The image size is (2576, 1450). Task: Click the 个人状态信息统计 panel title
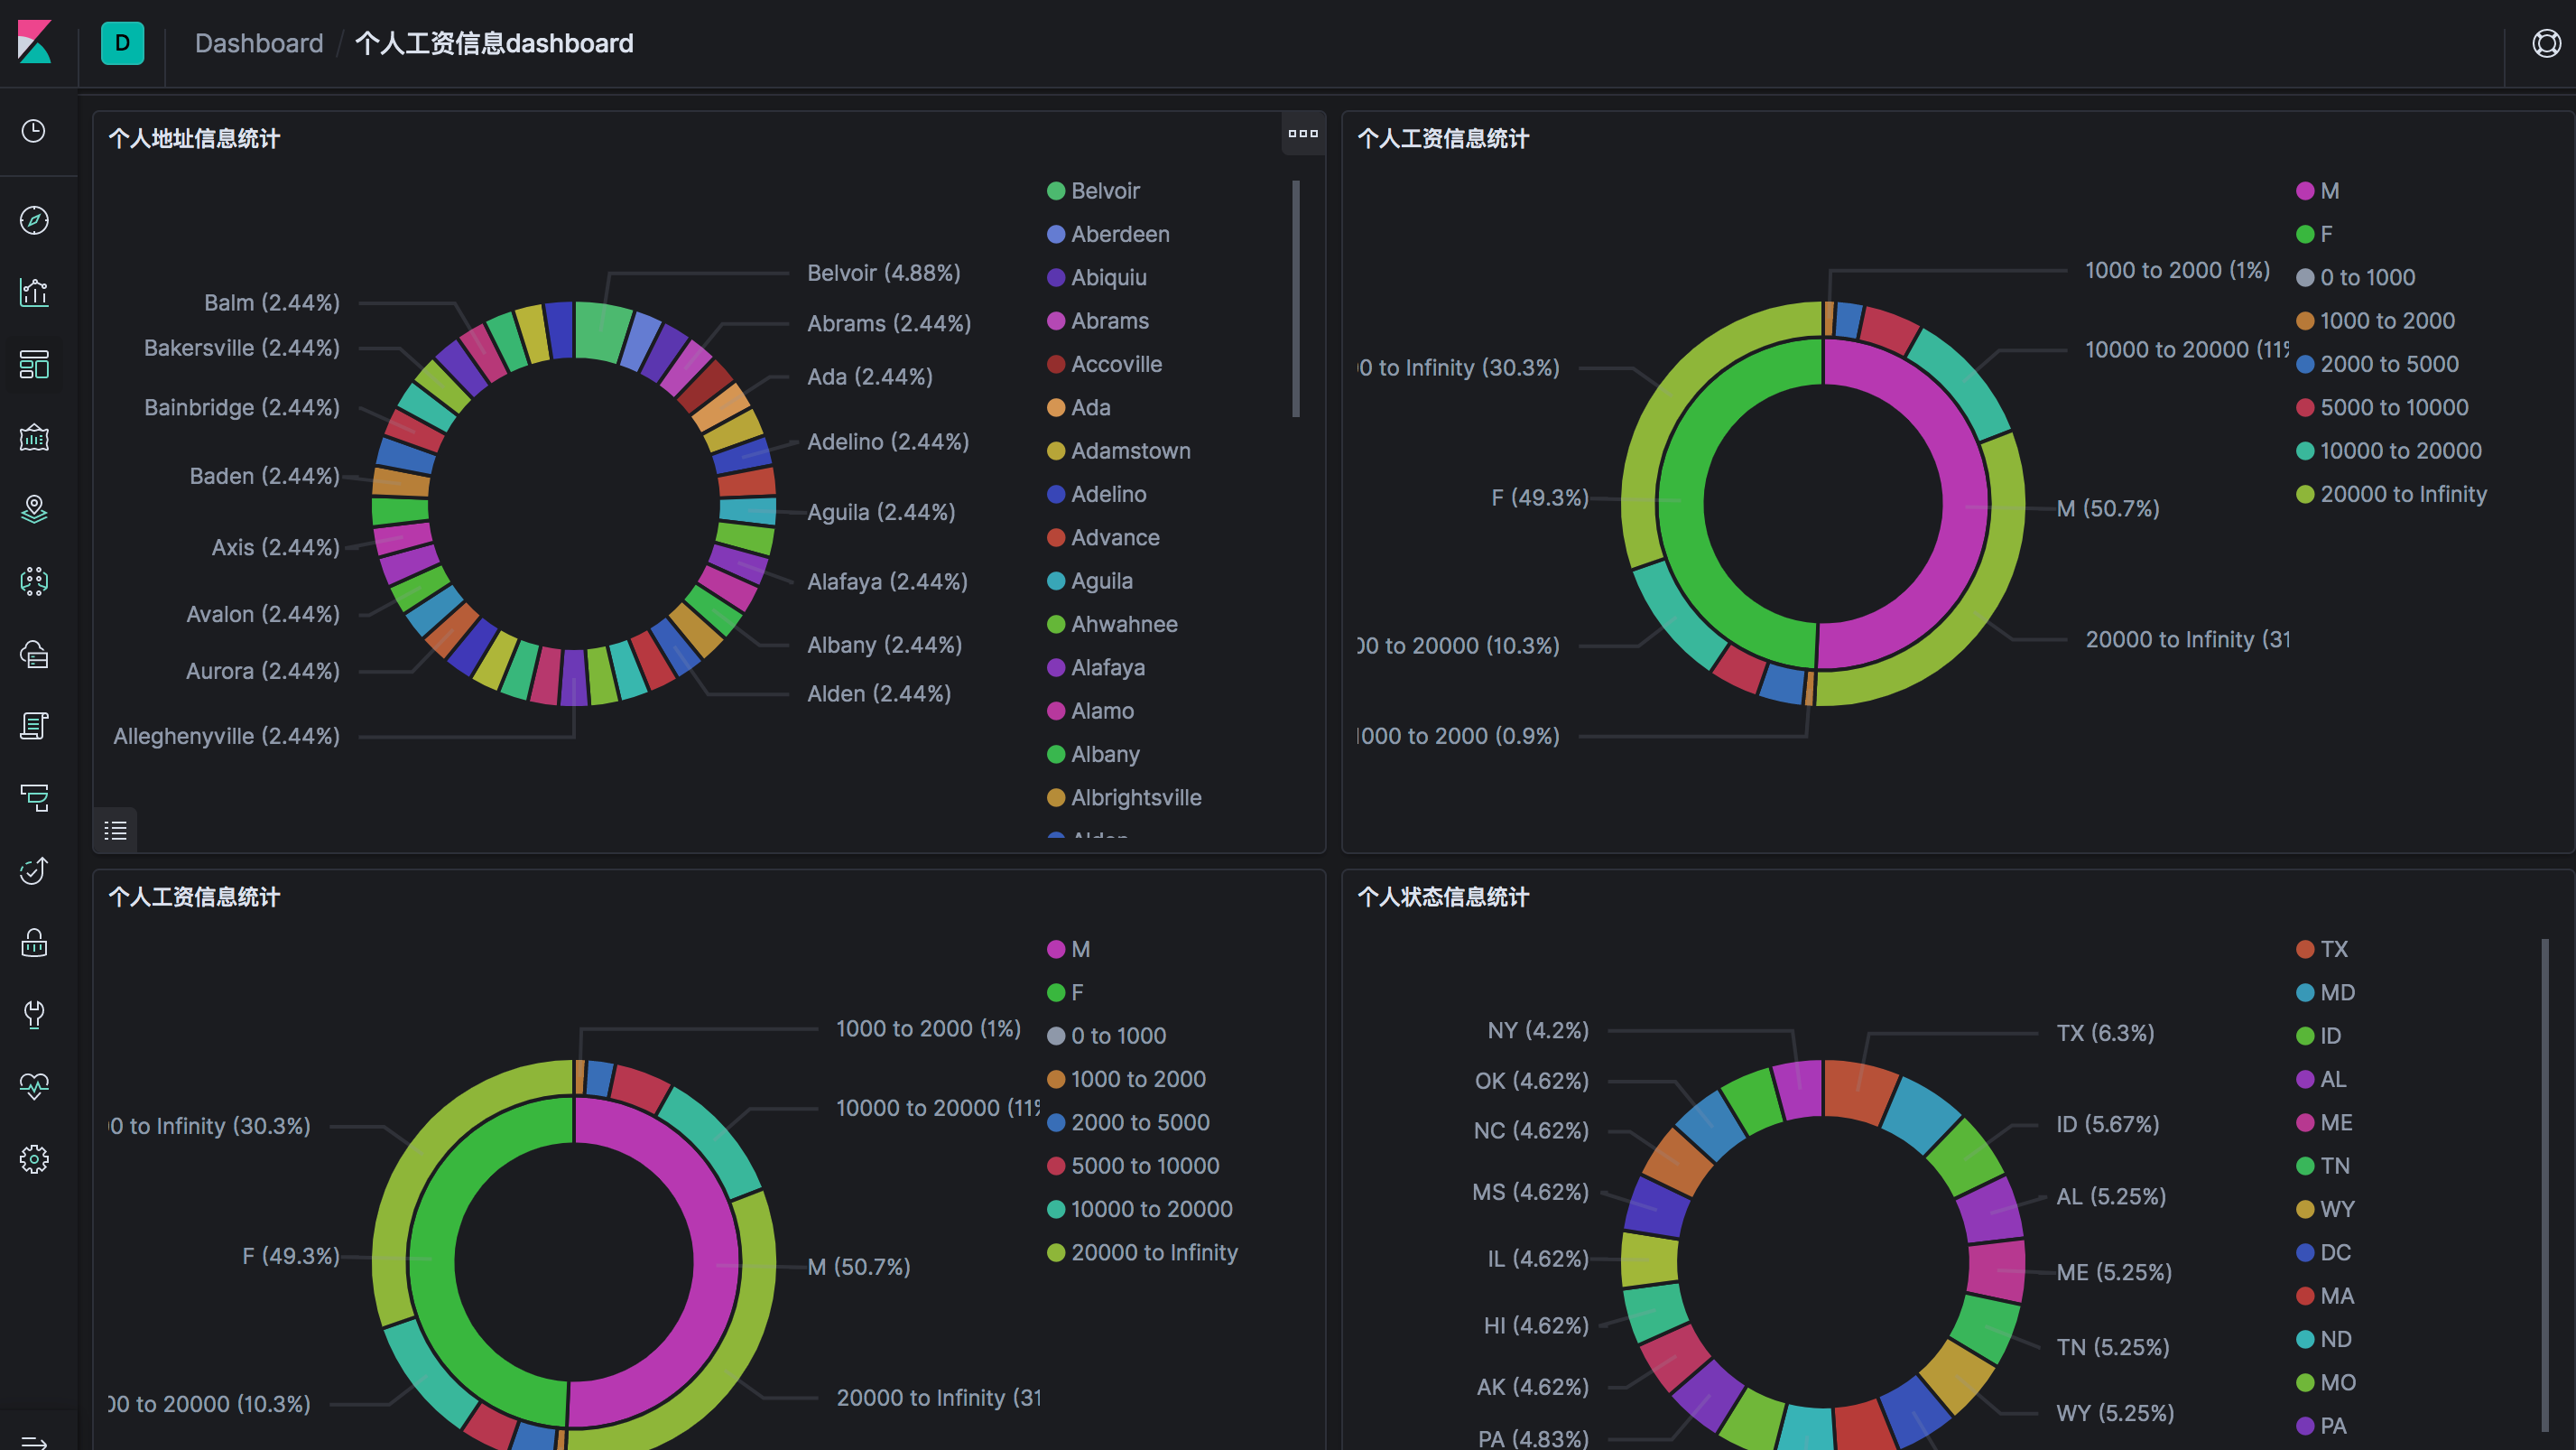(x=1443, y=897)
